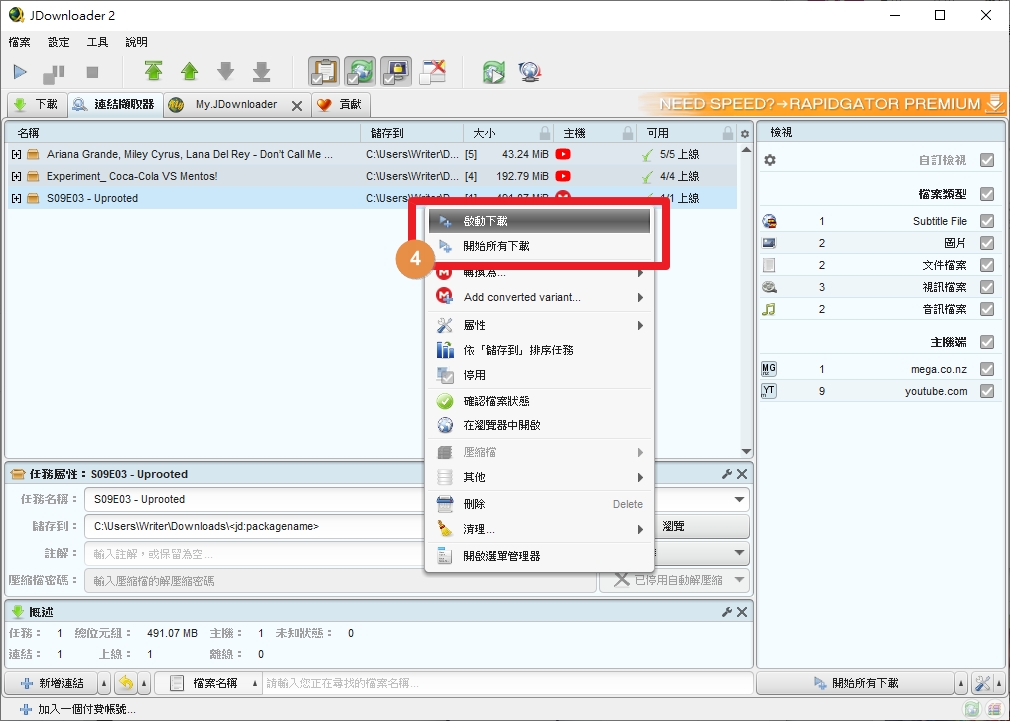Open the 其他 submenu

tap(539, 477)
